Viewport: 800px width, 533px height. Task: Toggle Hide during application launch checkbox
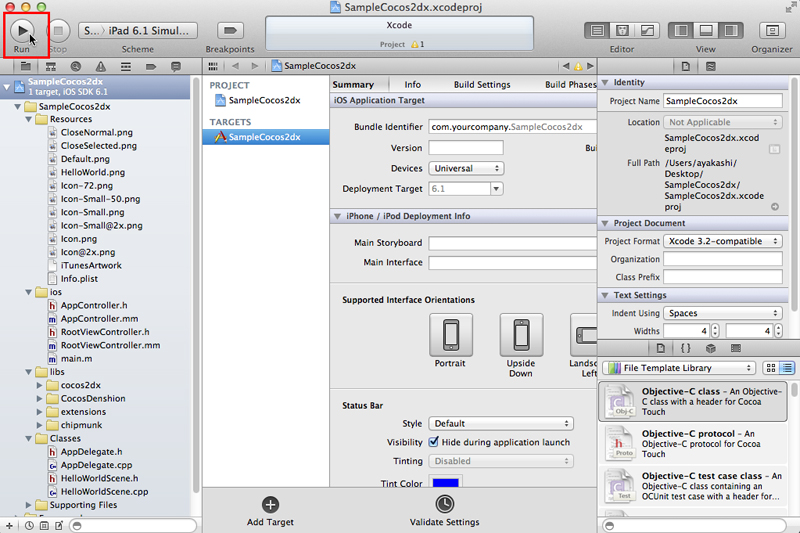coord(434,442)
